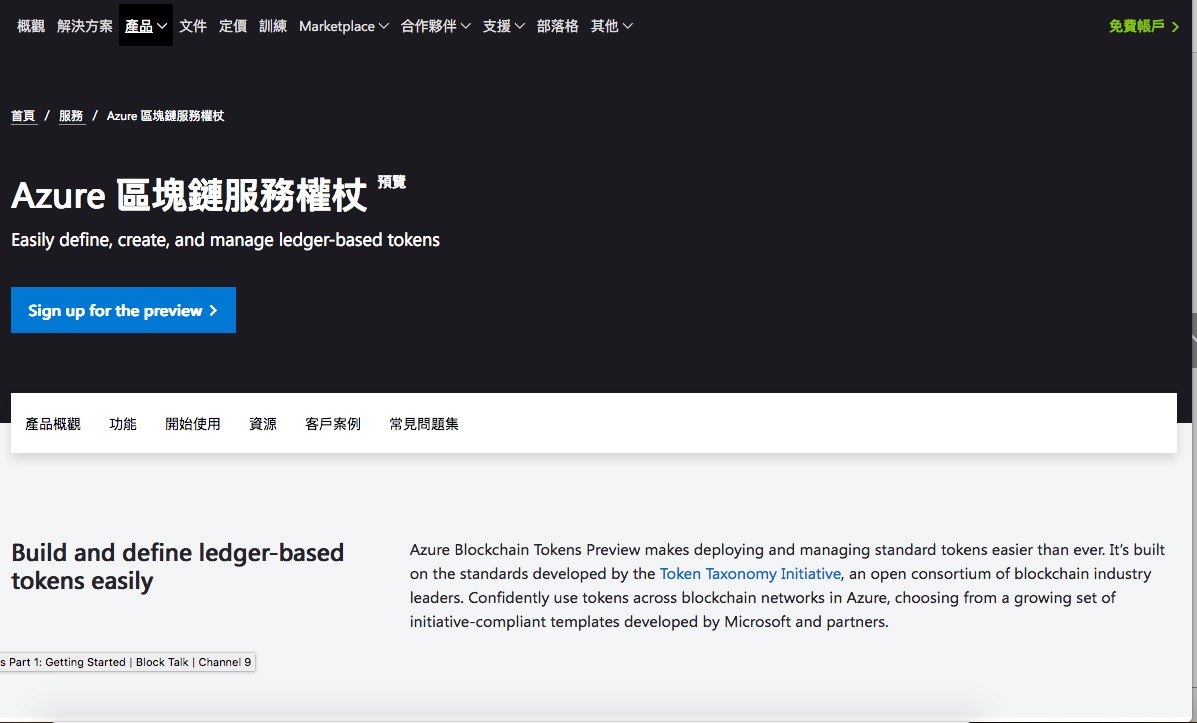
Task: Go to 首頁 breadcrumb
Action: pyautogui.click(x=24, y=116)
